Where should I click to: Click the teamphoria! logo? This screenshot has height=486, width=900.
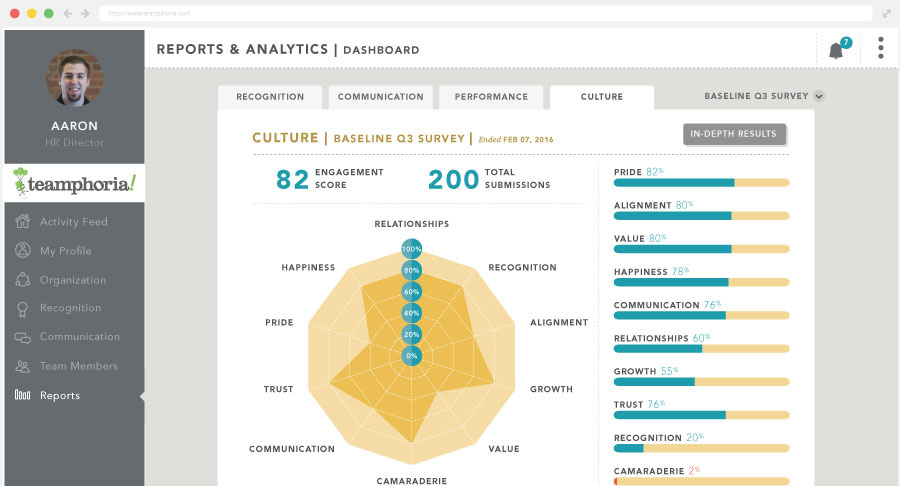(x=74, y=183)
